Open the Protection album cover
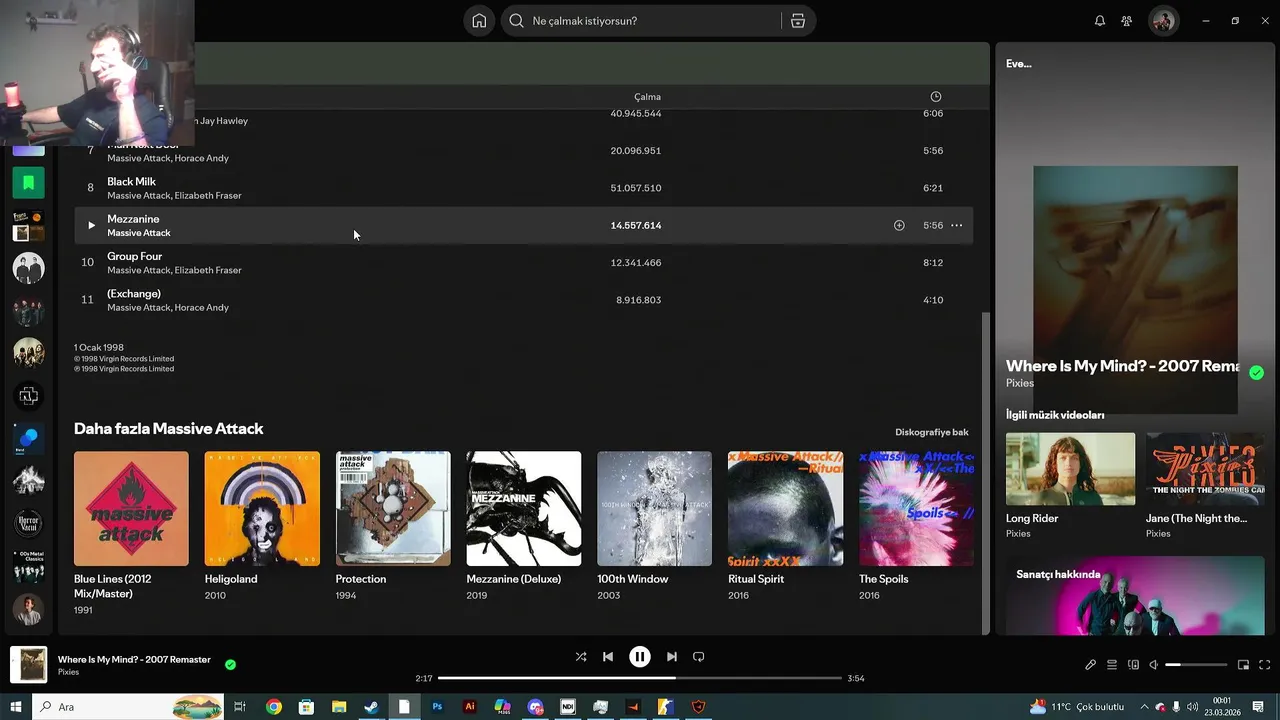Screen dimensions: 1280x720 pos(393,509)
